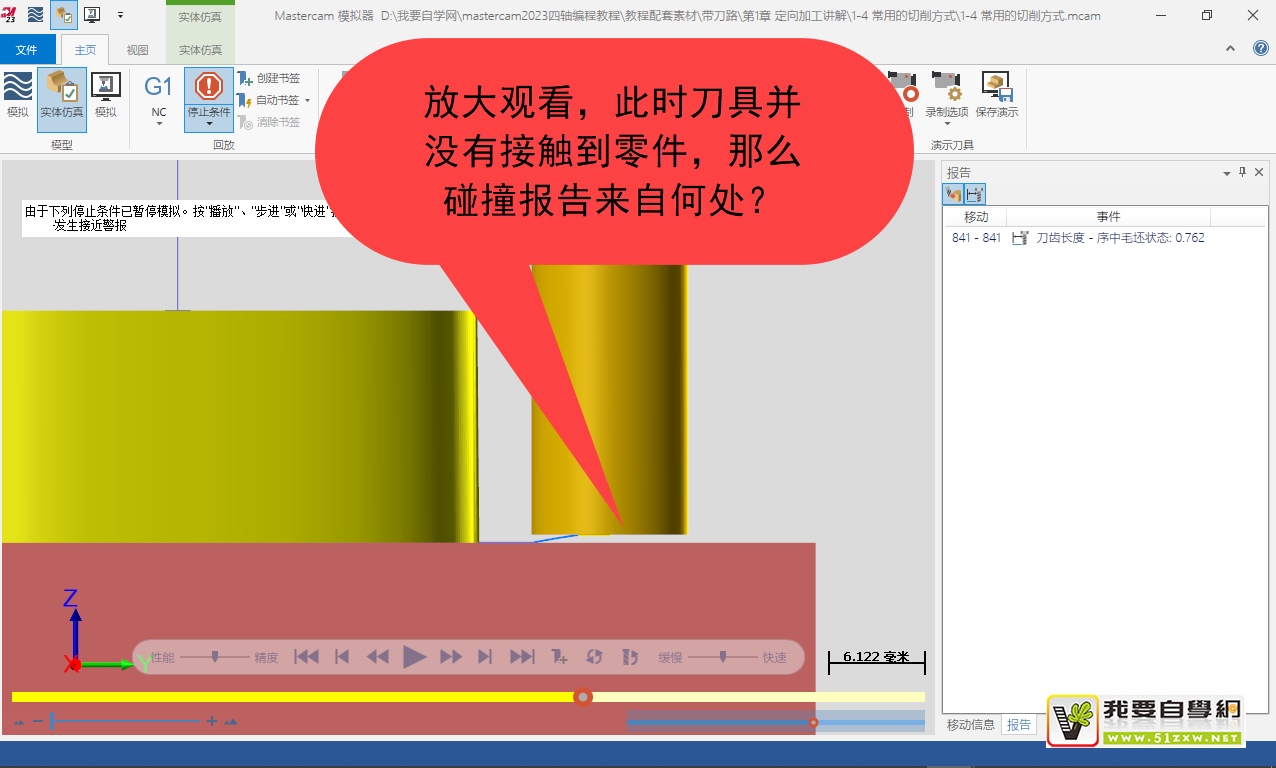Click the 实体仿真 (Verify) ribbon icon

pos(62,95)
